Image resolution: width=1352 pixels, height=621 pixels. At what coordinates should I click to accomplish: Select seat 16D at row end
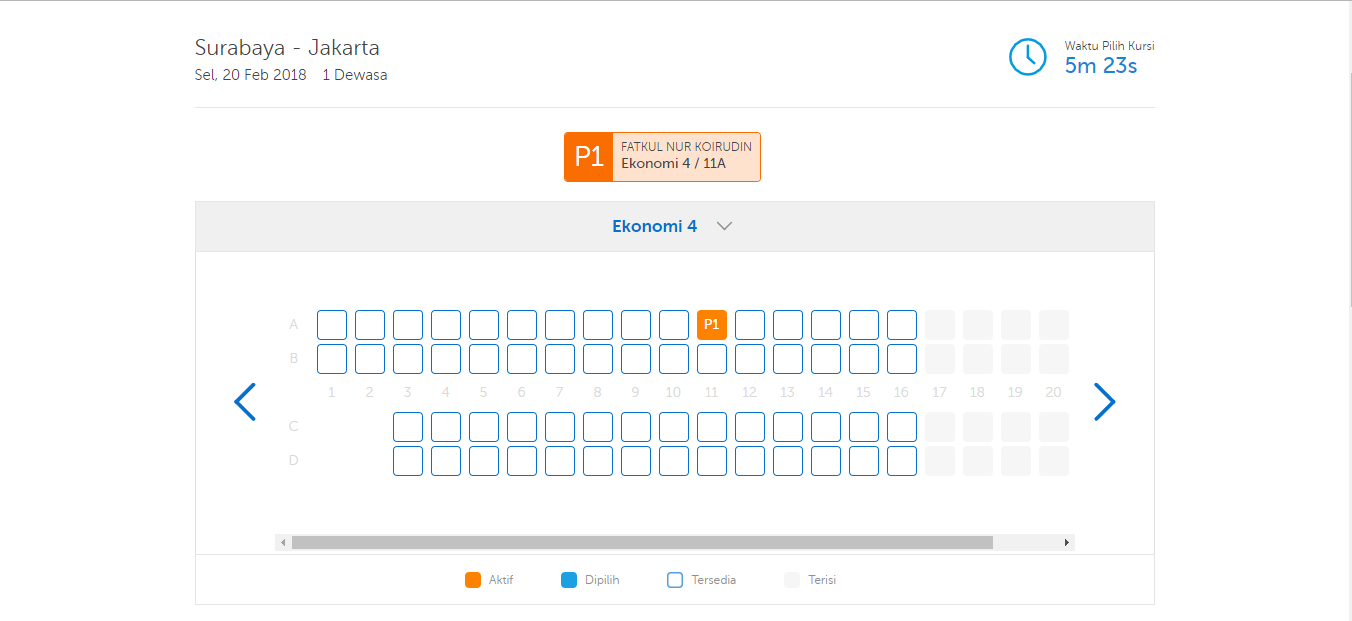click(902, 461)
